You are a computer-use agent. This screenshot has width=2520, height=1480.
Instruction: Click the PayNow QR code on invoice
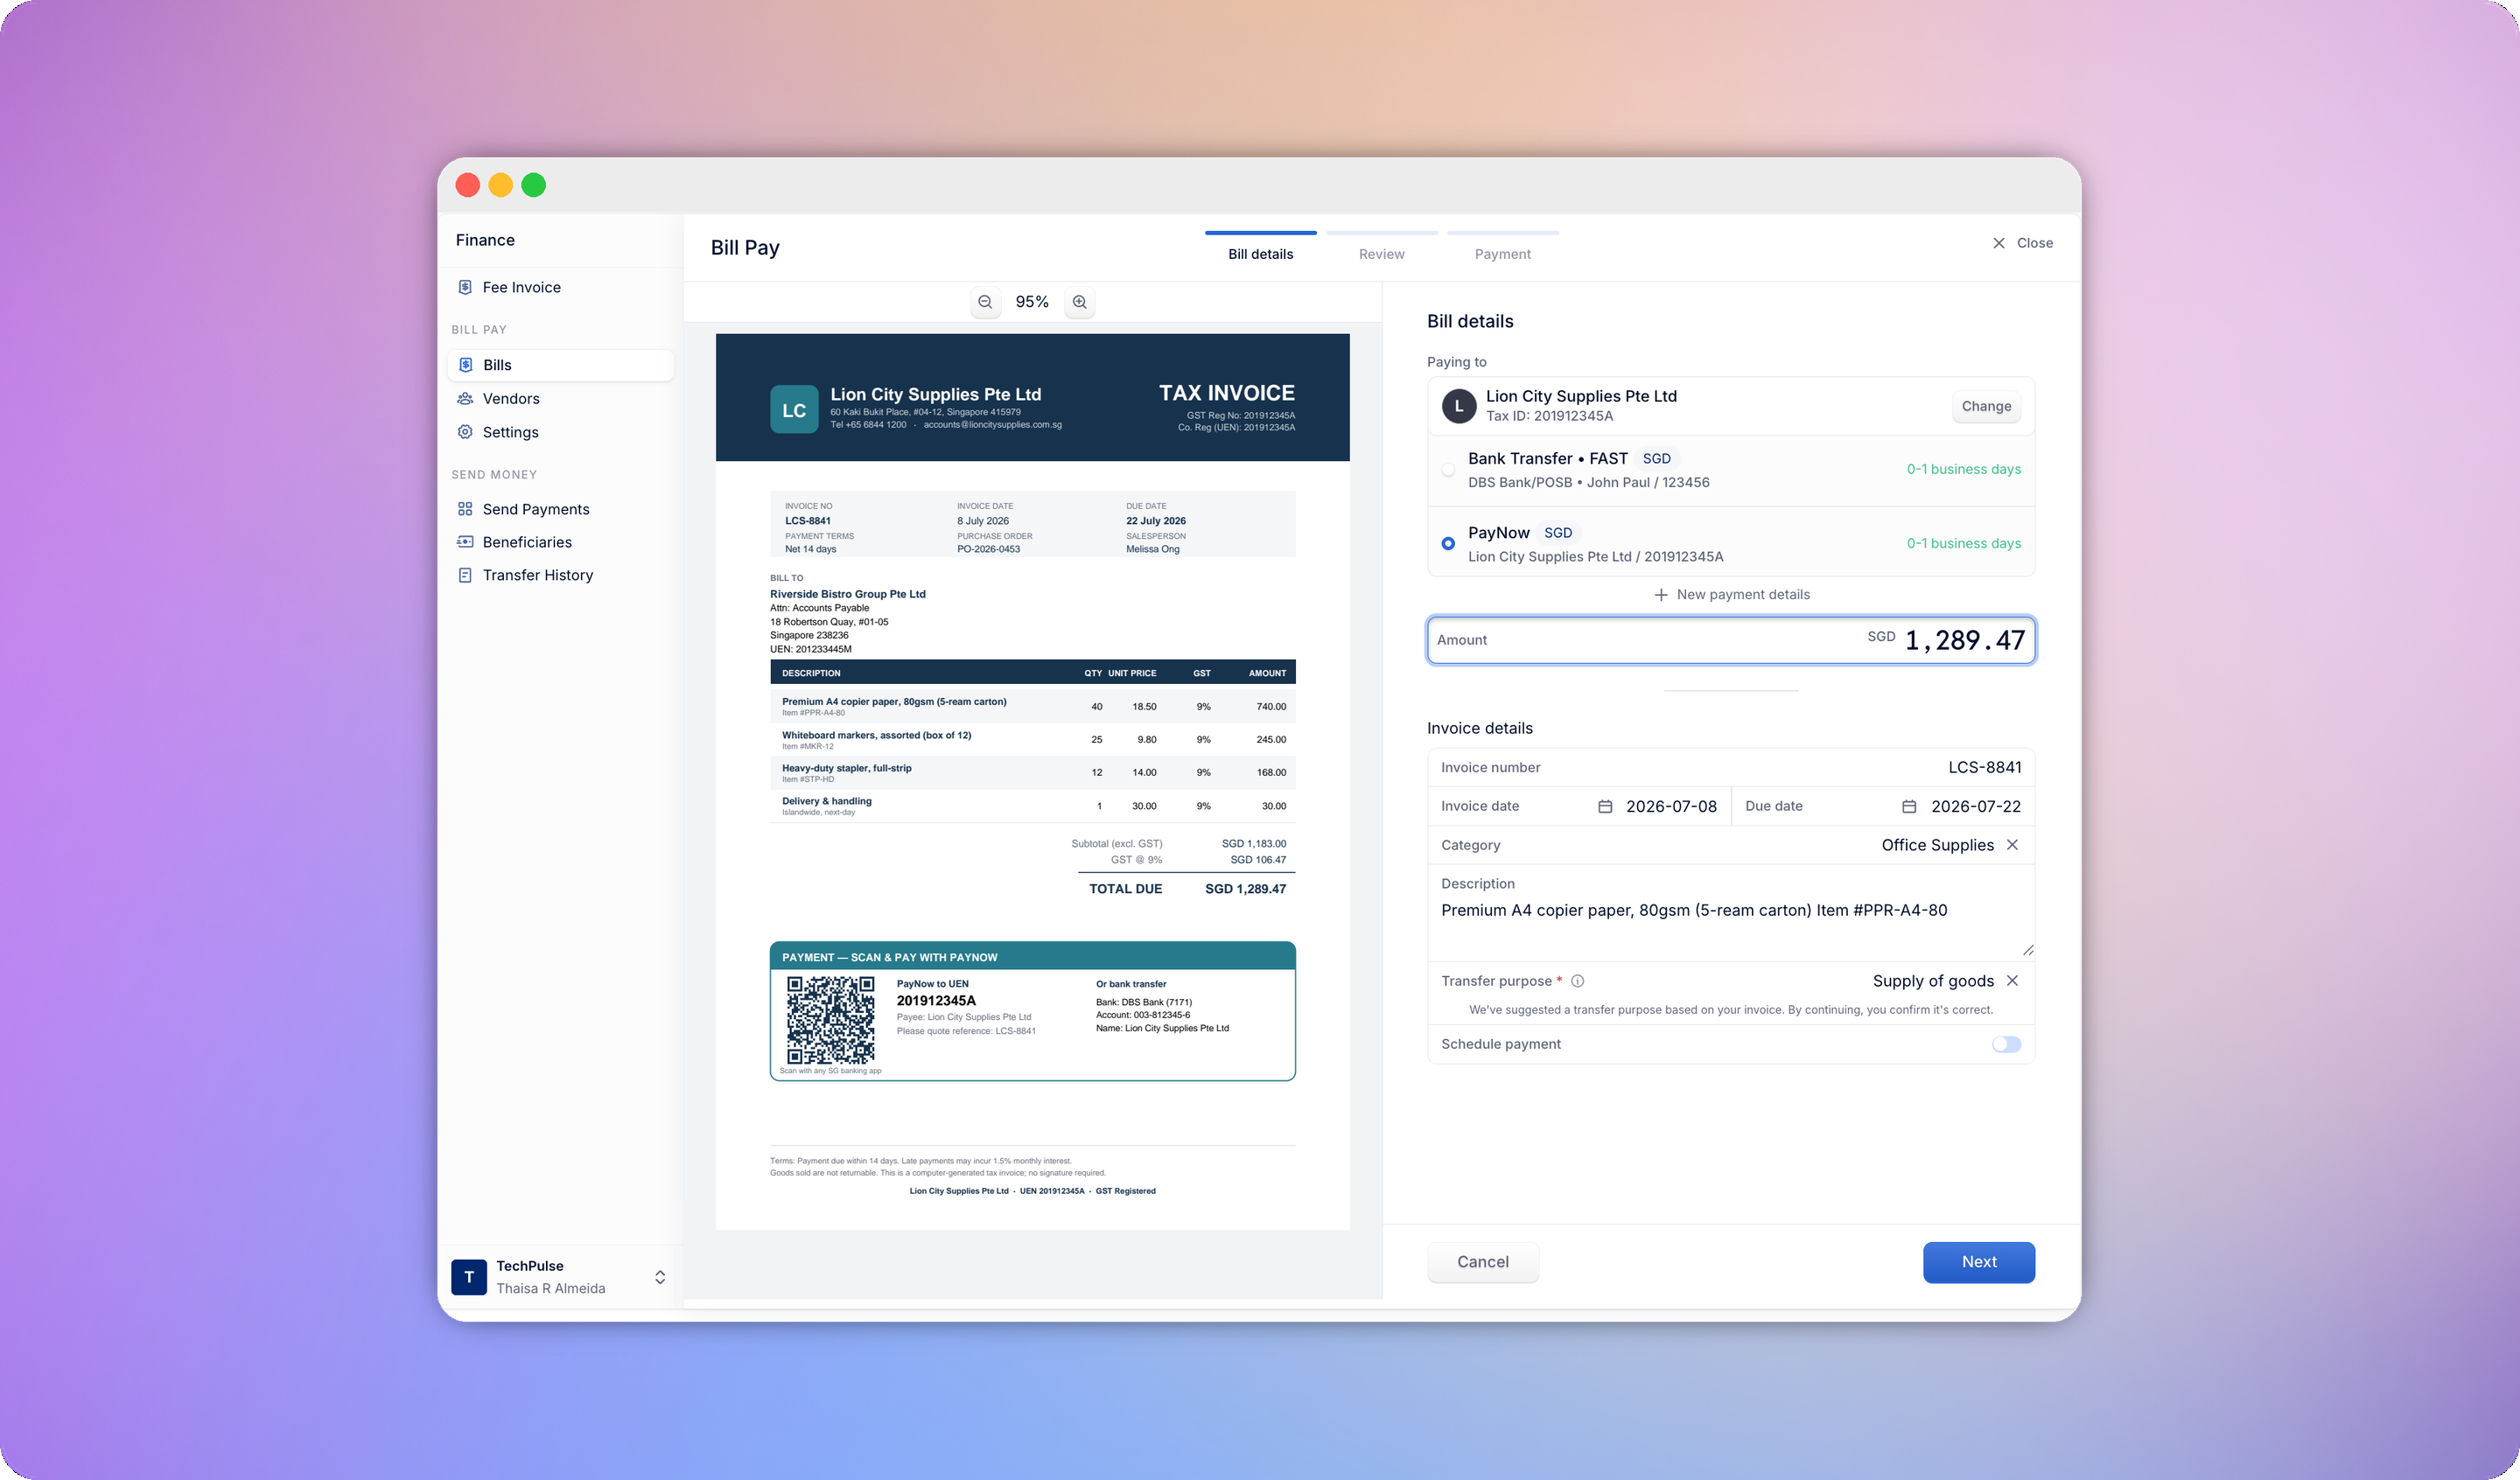830,1021
